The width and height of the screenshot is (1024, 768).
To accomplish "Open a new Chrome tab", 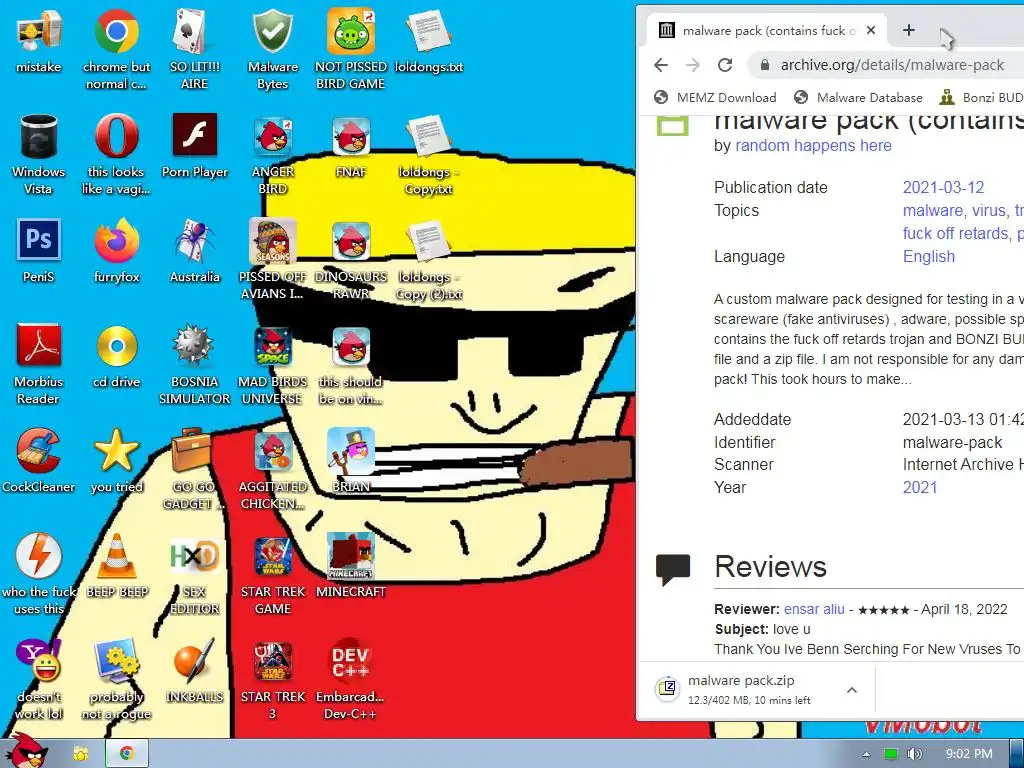I will [908, 30].
